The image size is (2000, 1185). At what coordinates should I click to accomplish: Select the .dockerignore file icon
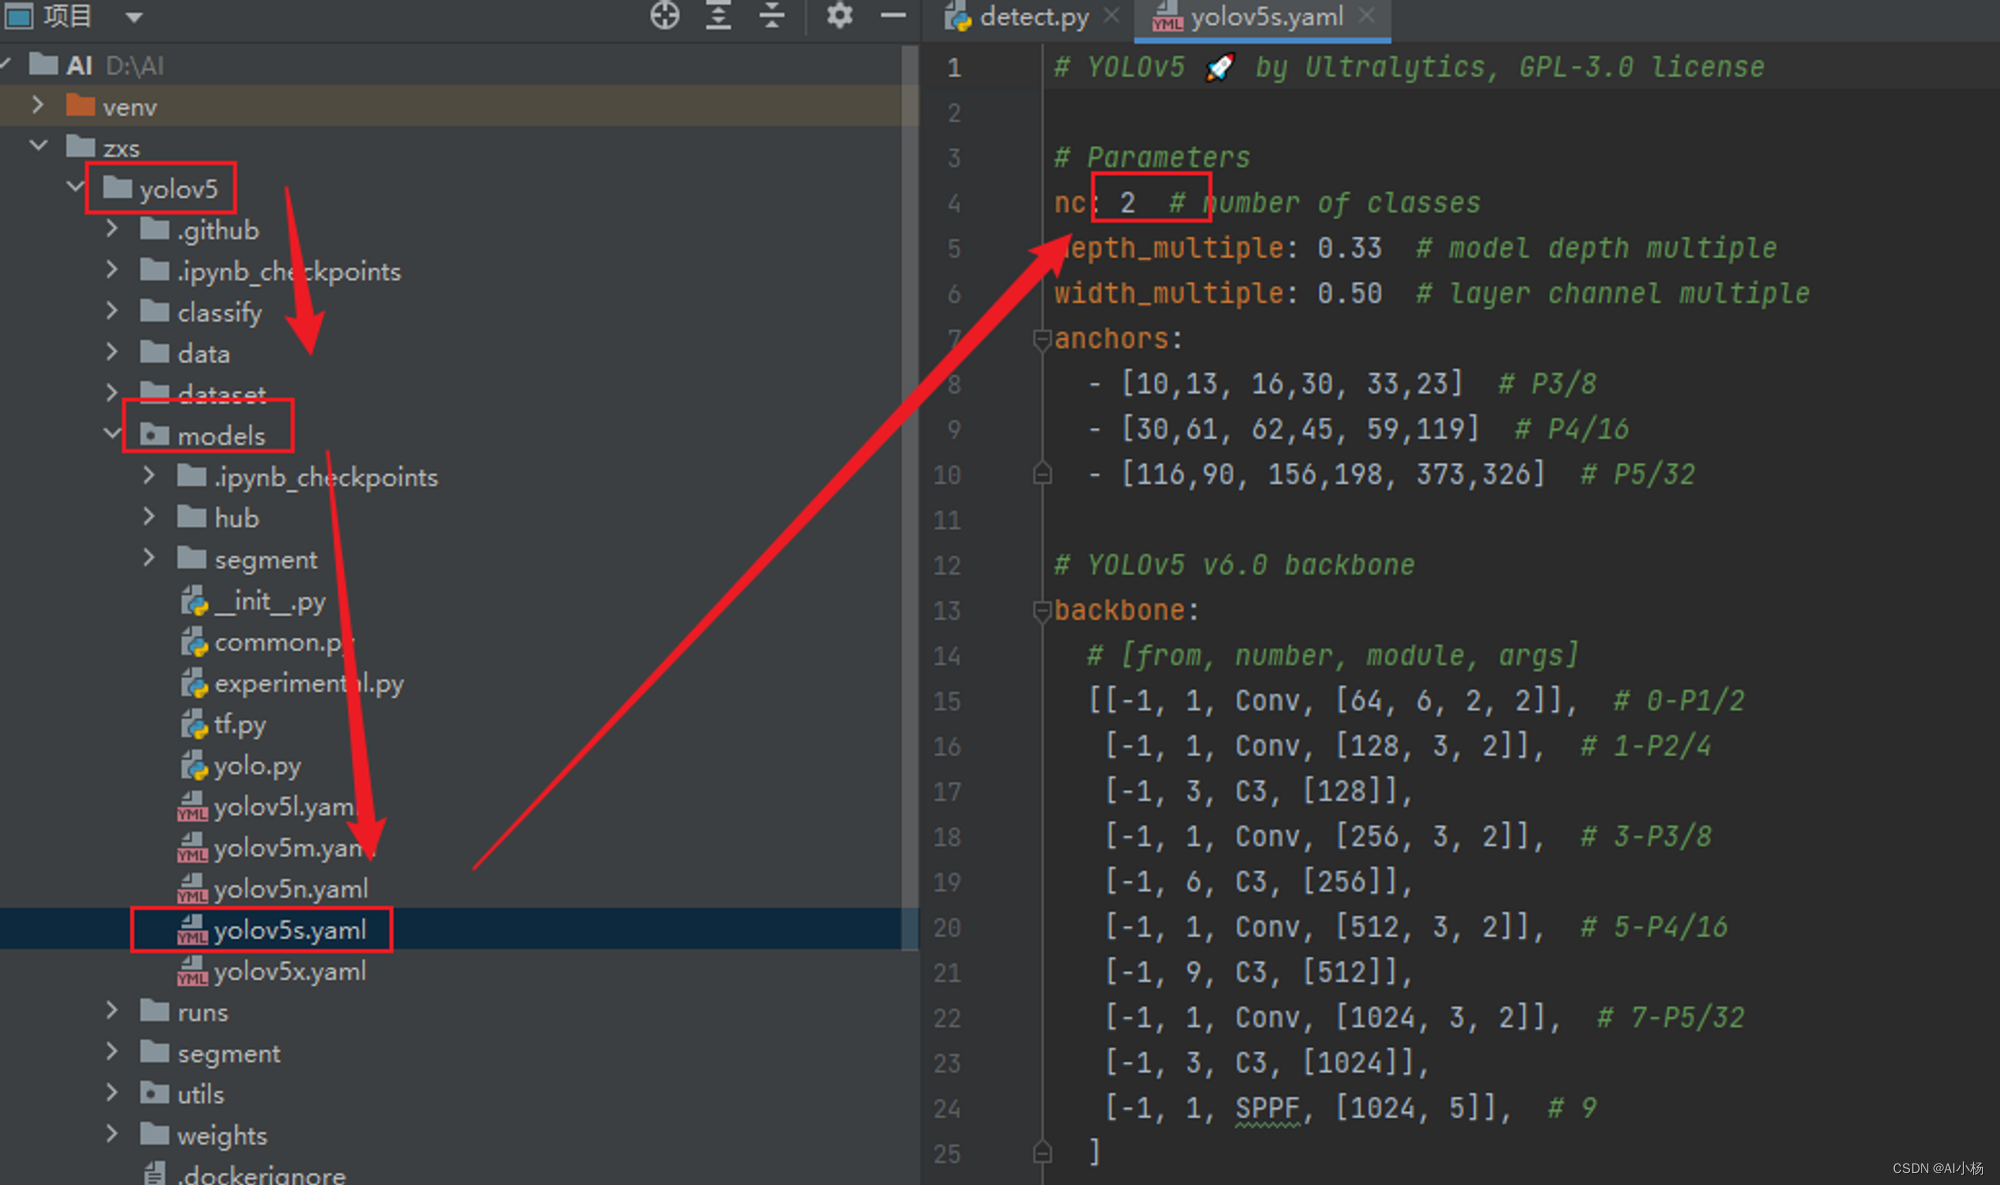155,1173
